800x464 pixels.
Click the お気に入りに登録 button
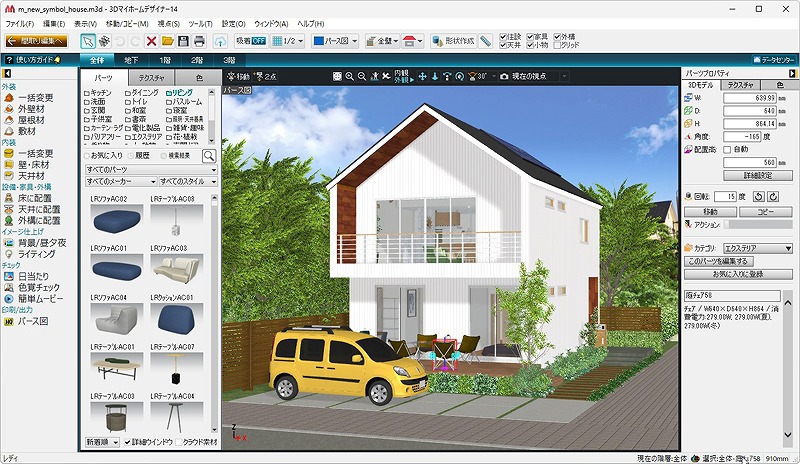click(x=738, y=273)
